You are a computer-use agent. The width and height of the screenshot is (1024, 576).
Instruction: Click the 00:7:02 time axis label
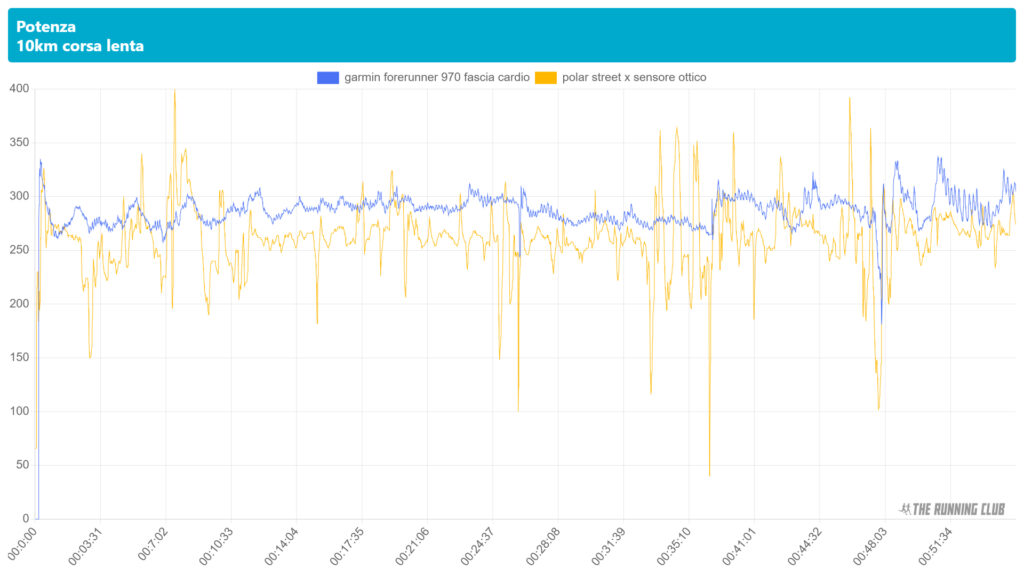[153, 544]
